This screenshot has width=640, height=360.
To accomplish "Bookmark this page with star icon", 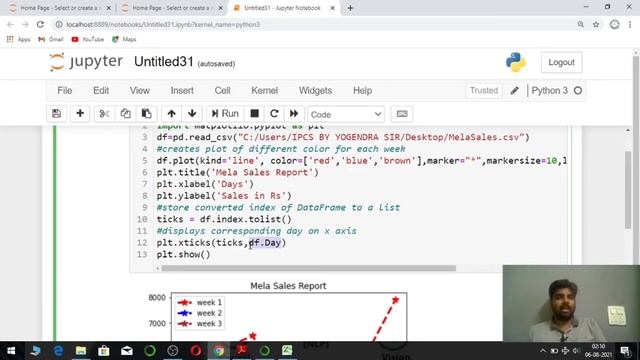I will tap(596, 24).
